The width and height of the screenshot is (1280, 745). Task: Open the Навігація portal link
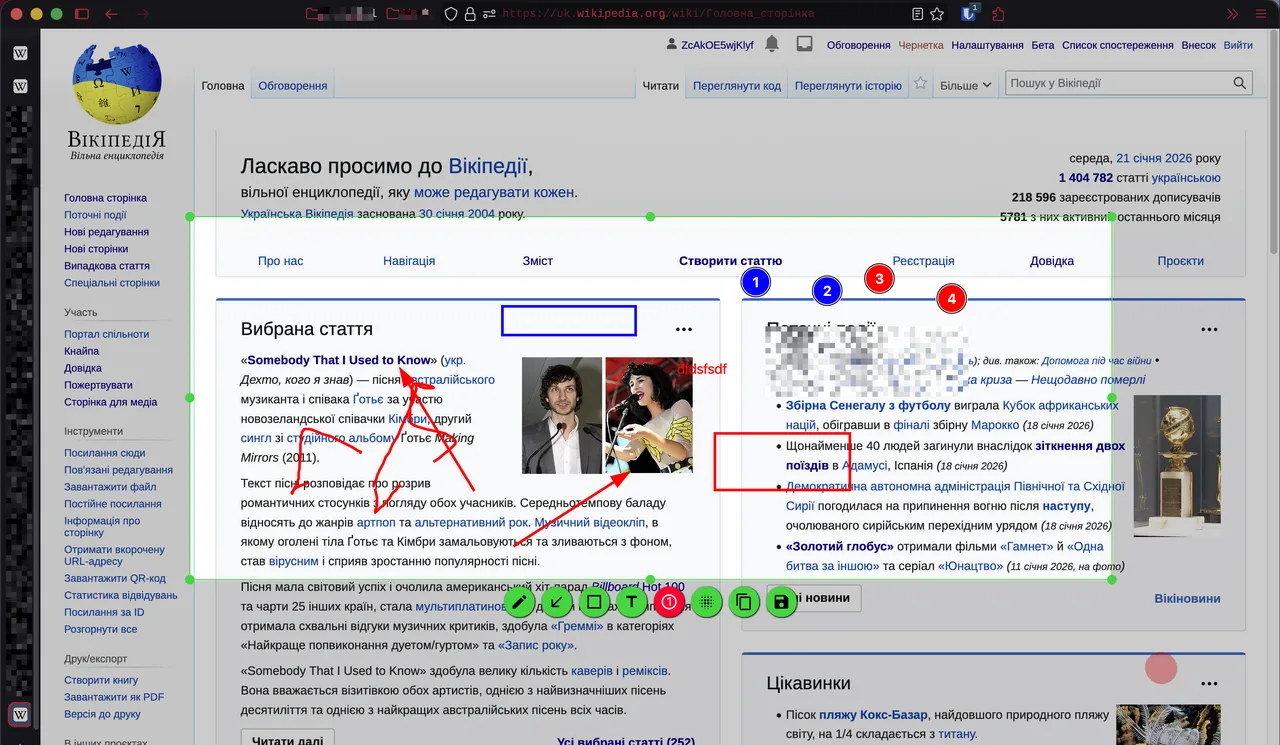click(409, 261)
